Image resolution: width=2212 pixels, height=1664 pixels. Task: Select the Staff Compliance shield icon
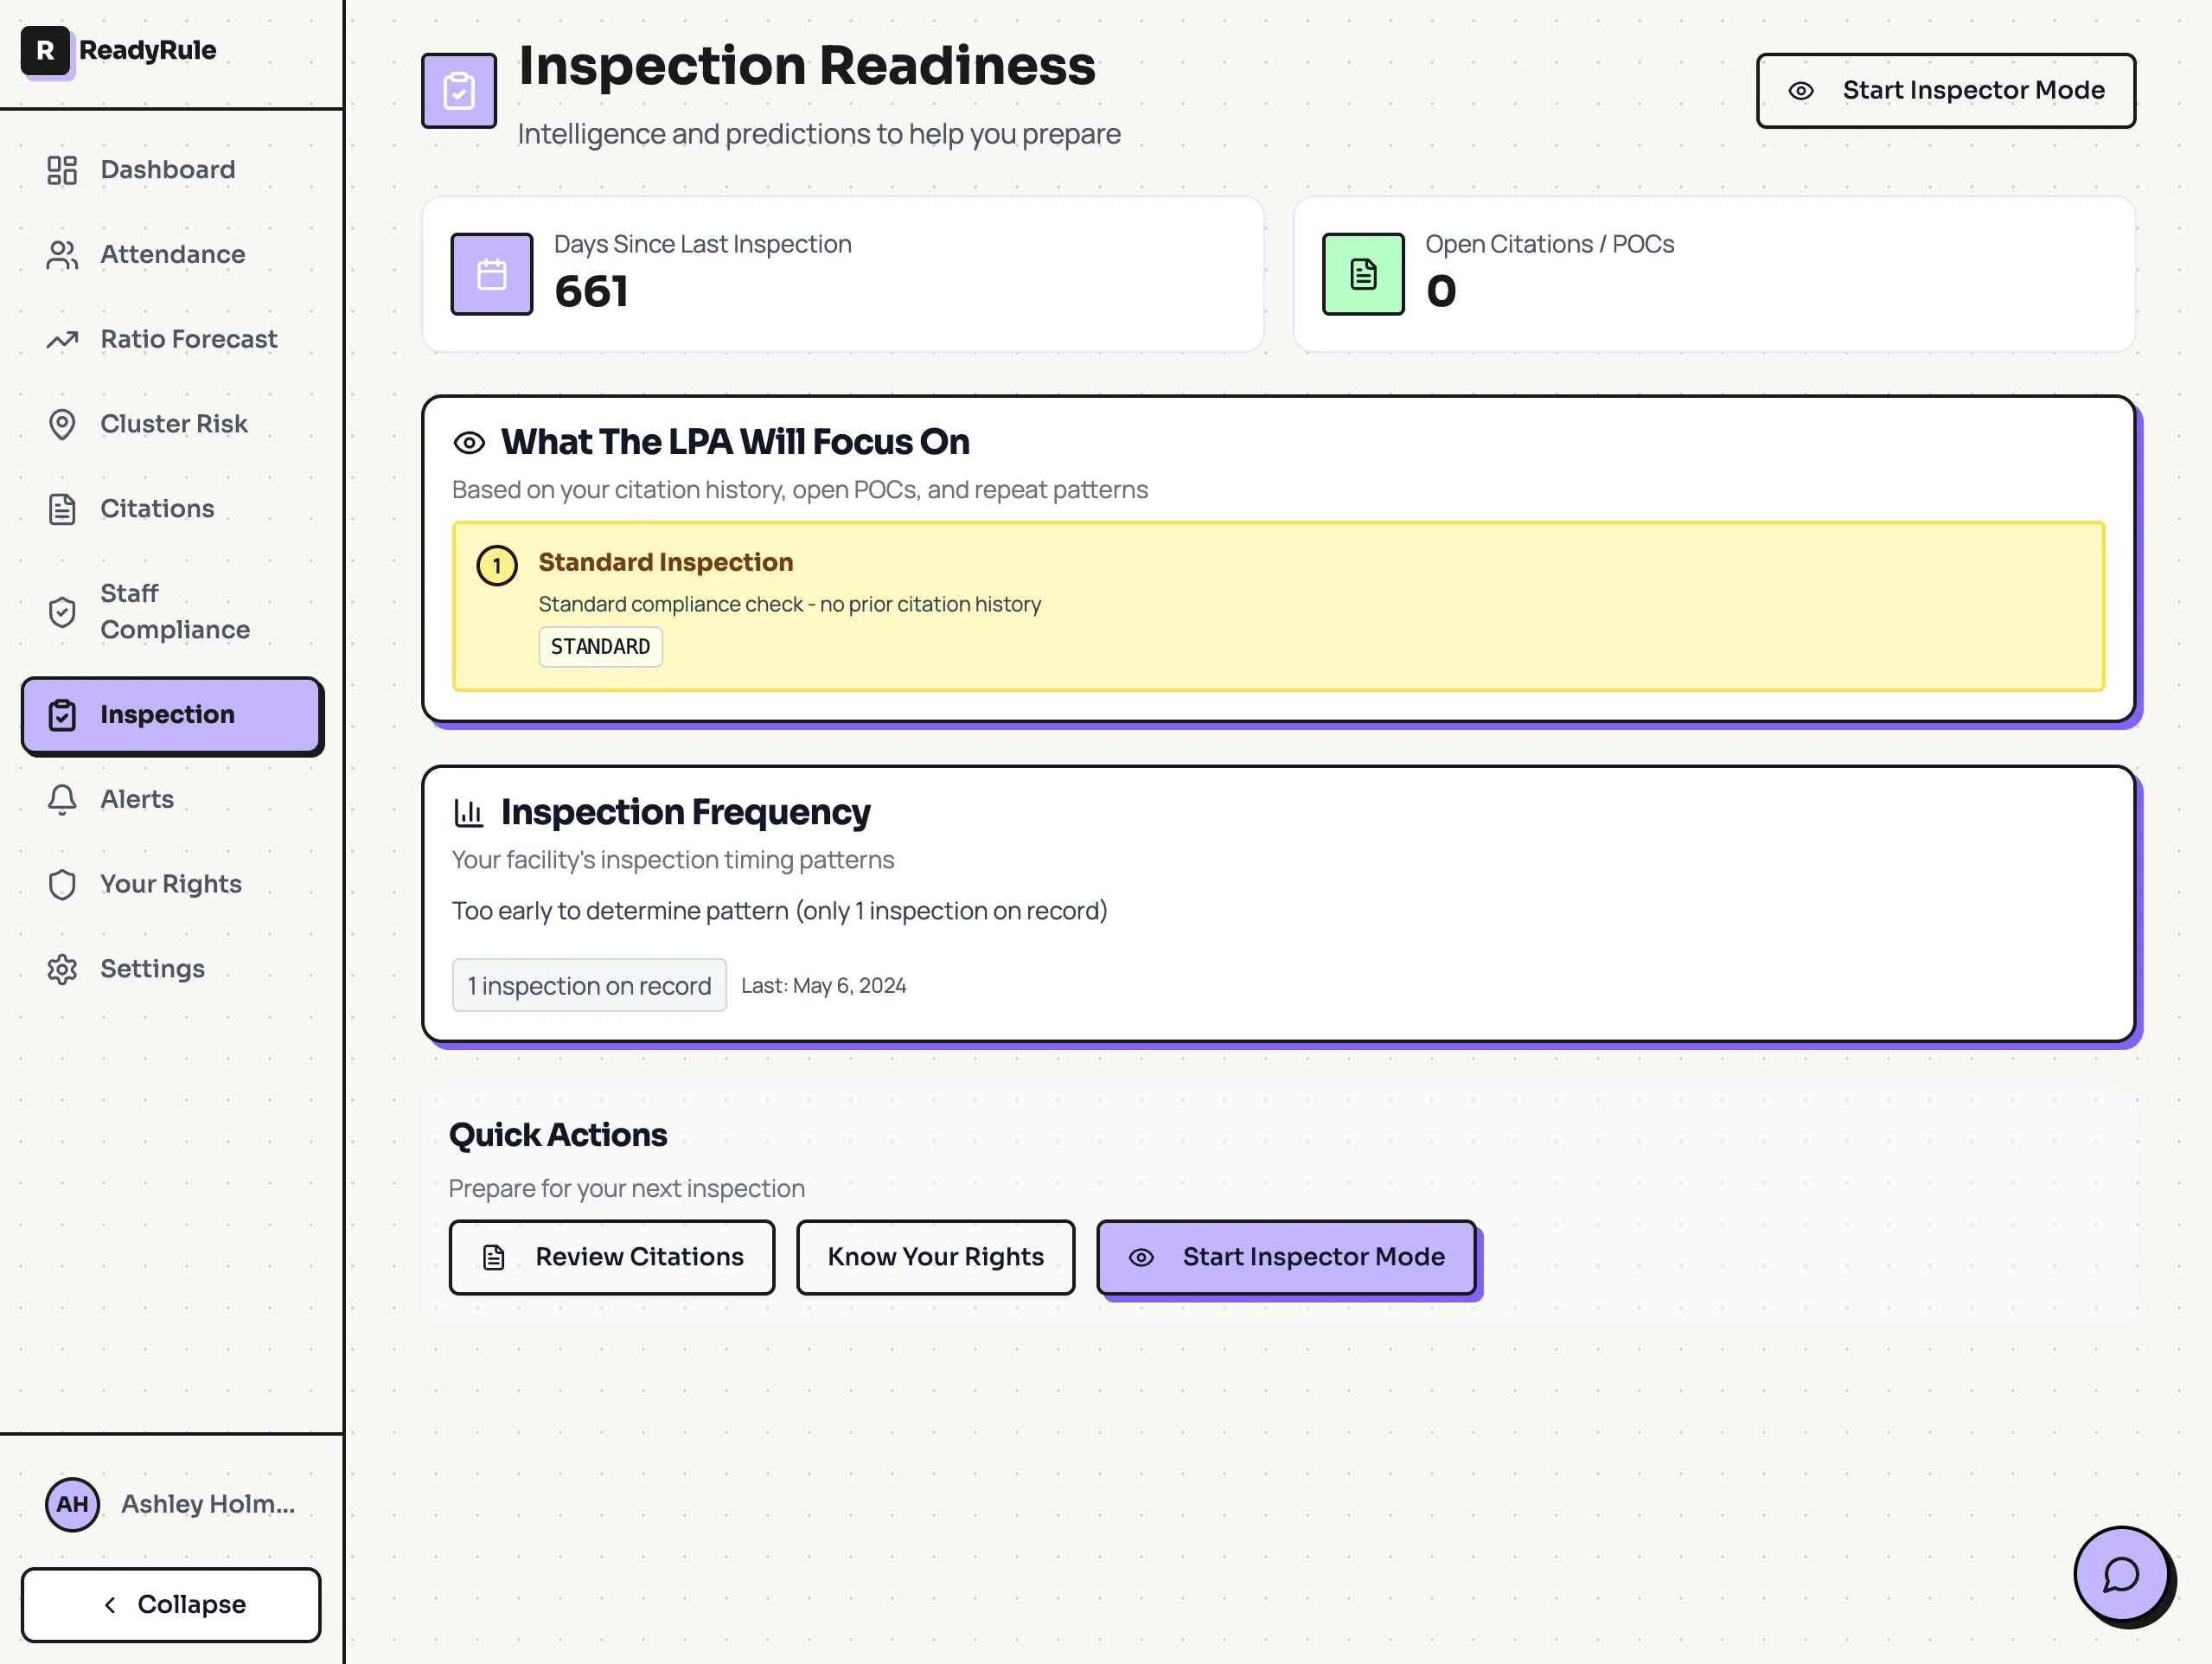(62, 611)
